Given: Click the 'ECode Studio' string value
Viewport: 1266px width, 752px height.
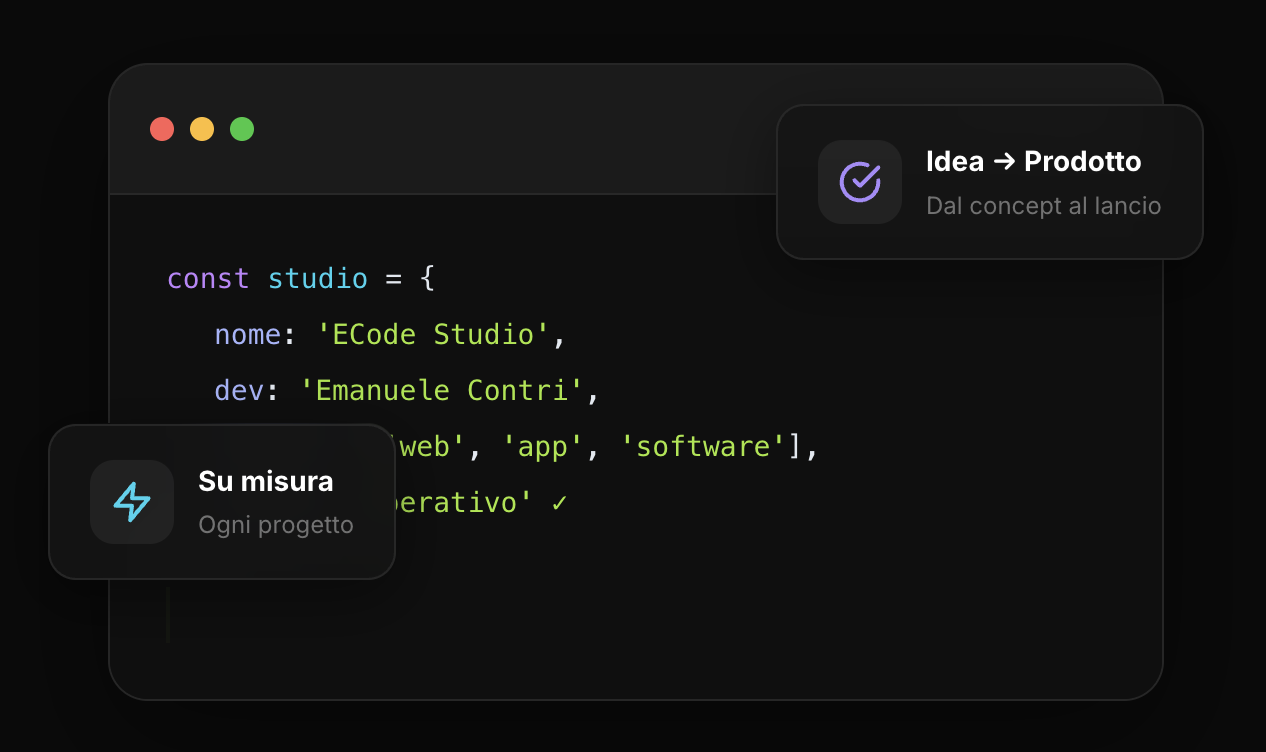Looking at the screenshot, I should point(434,334).
